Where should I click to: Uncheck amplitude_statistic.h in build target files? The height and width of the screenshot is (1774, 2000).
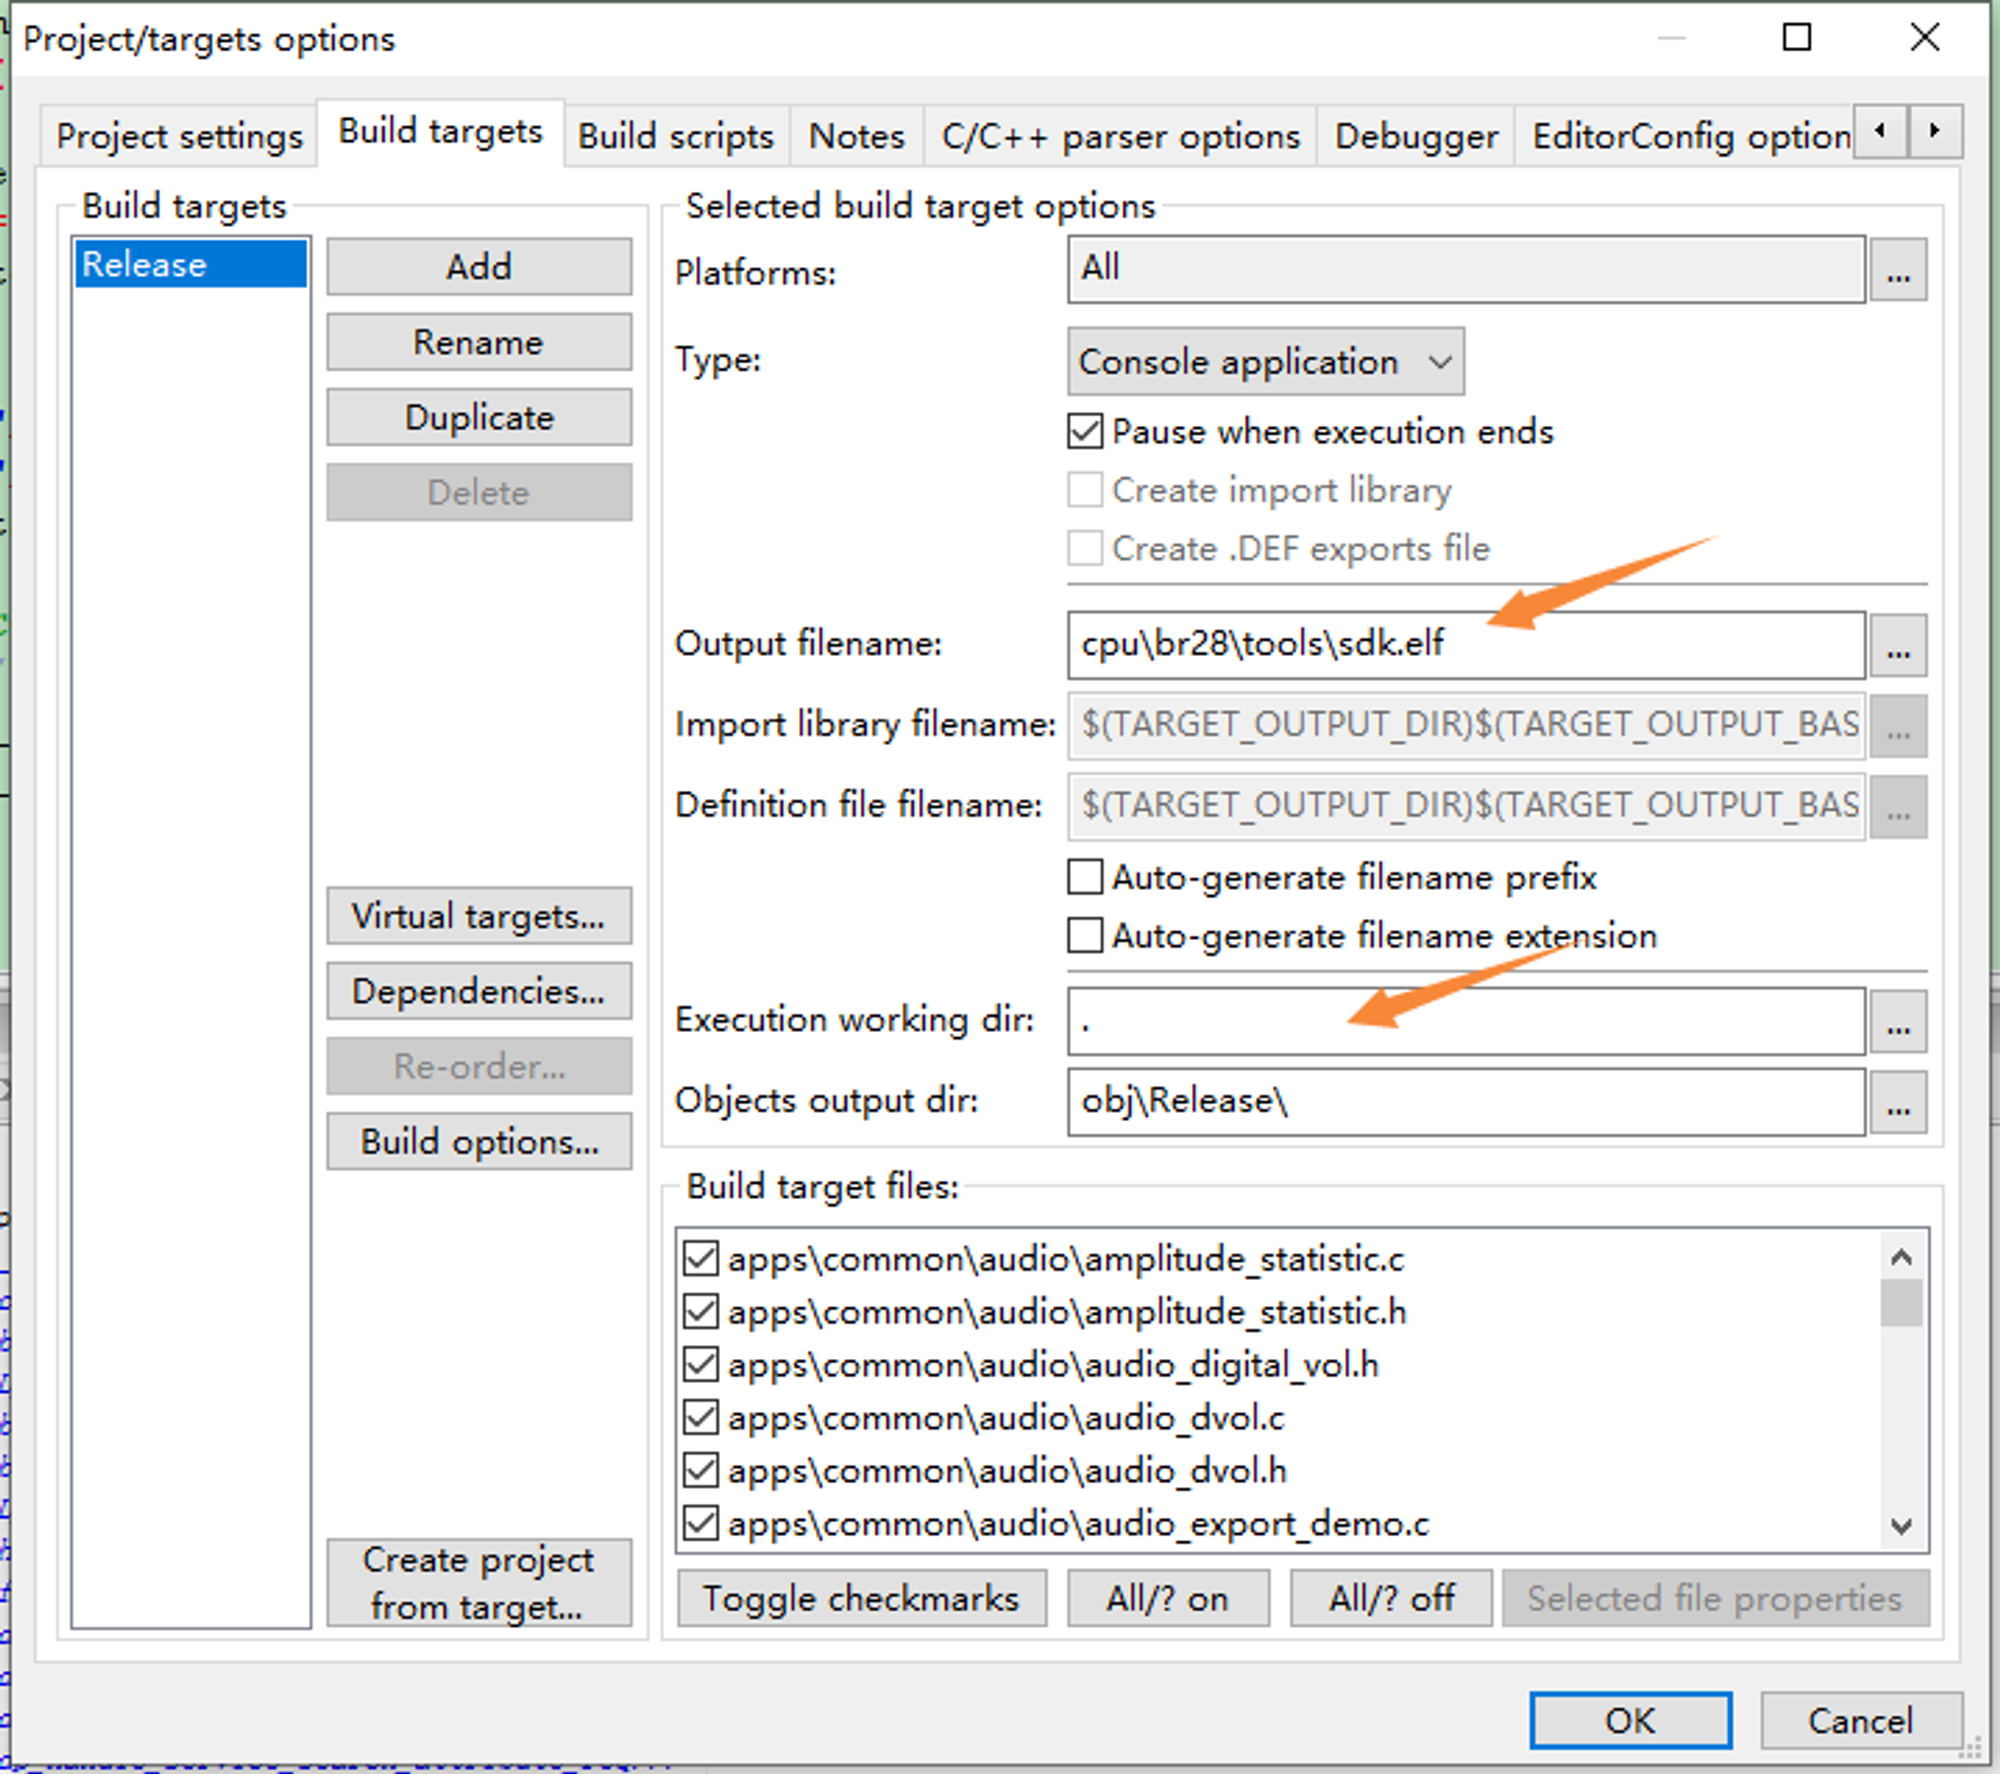[701, 1312]
